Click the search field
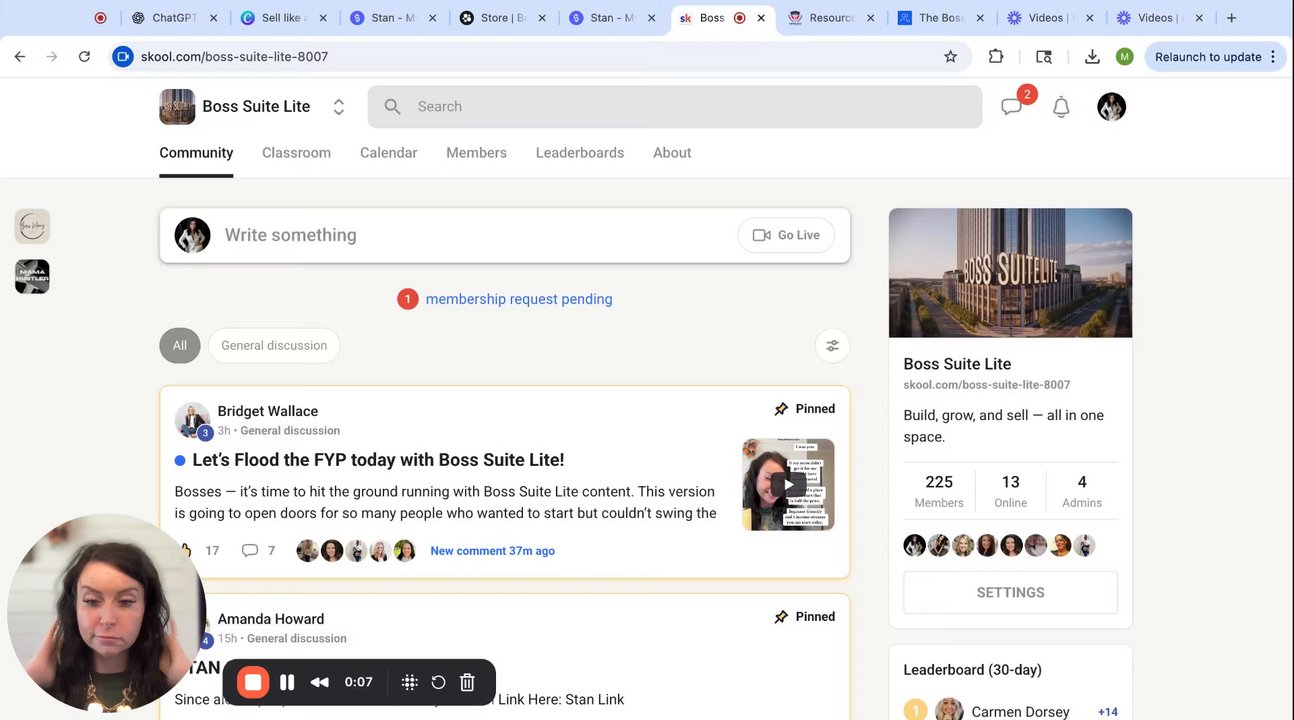 click(675, 107)
